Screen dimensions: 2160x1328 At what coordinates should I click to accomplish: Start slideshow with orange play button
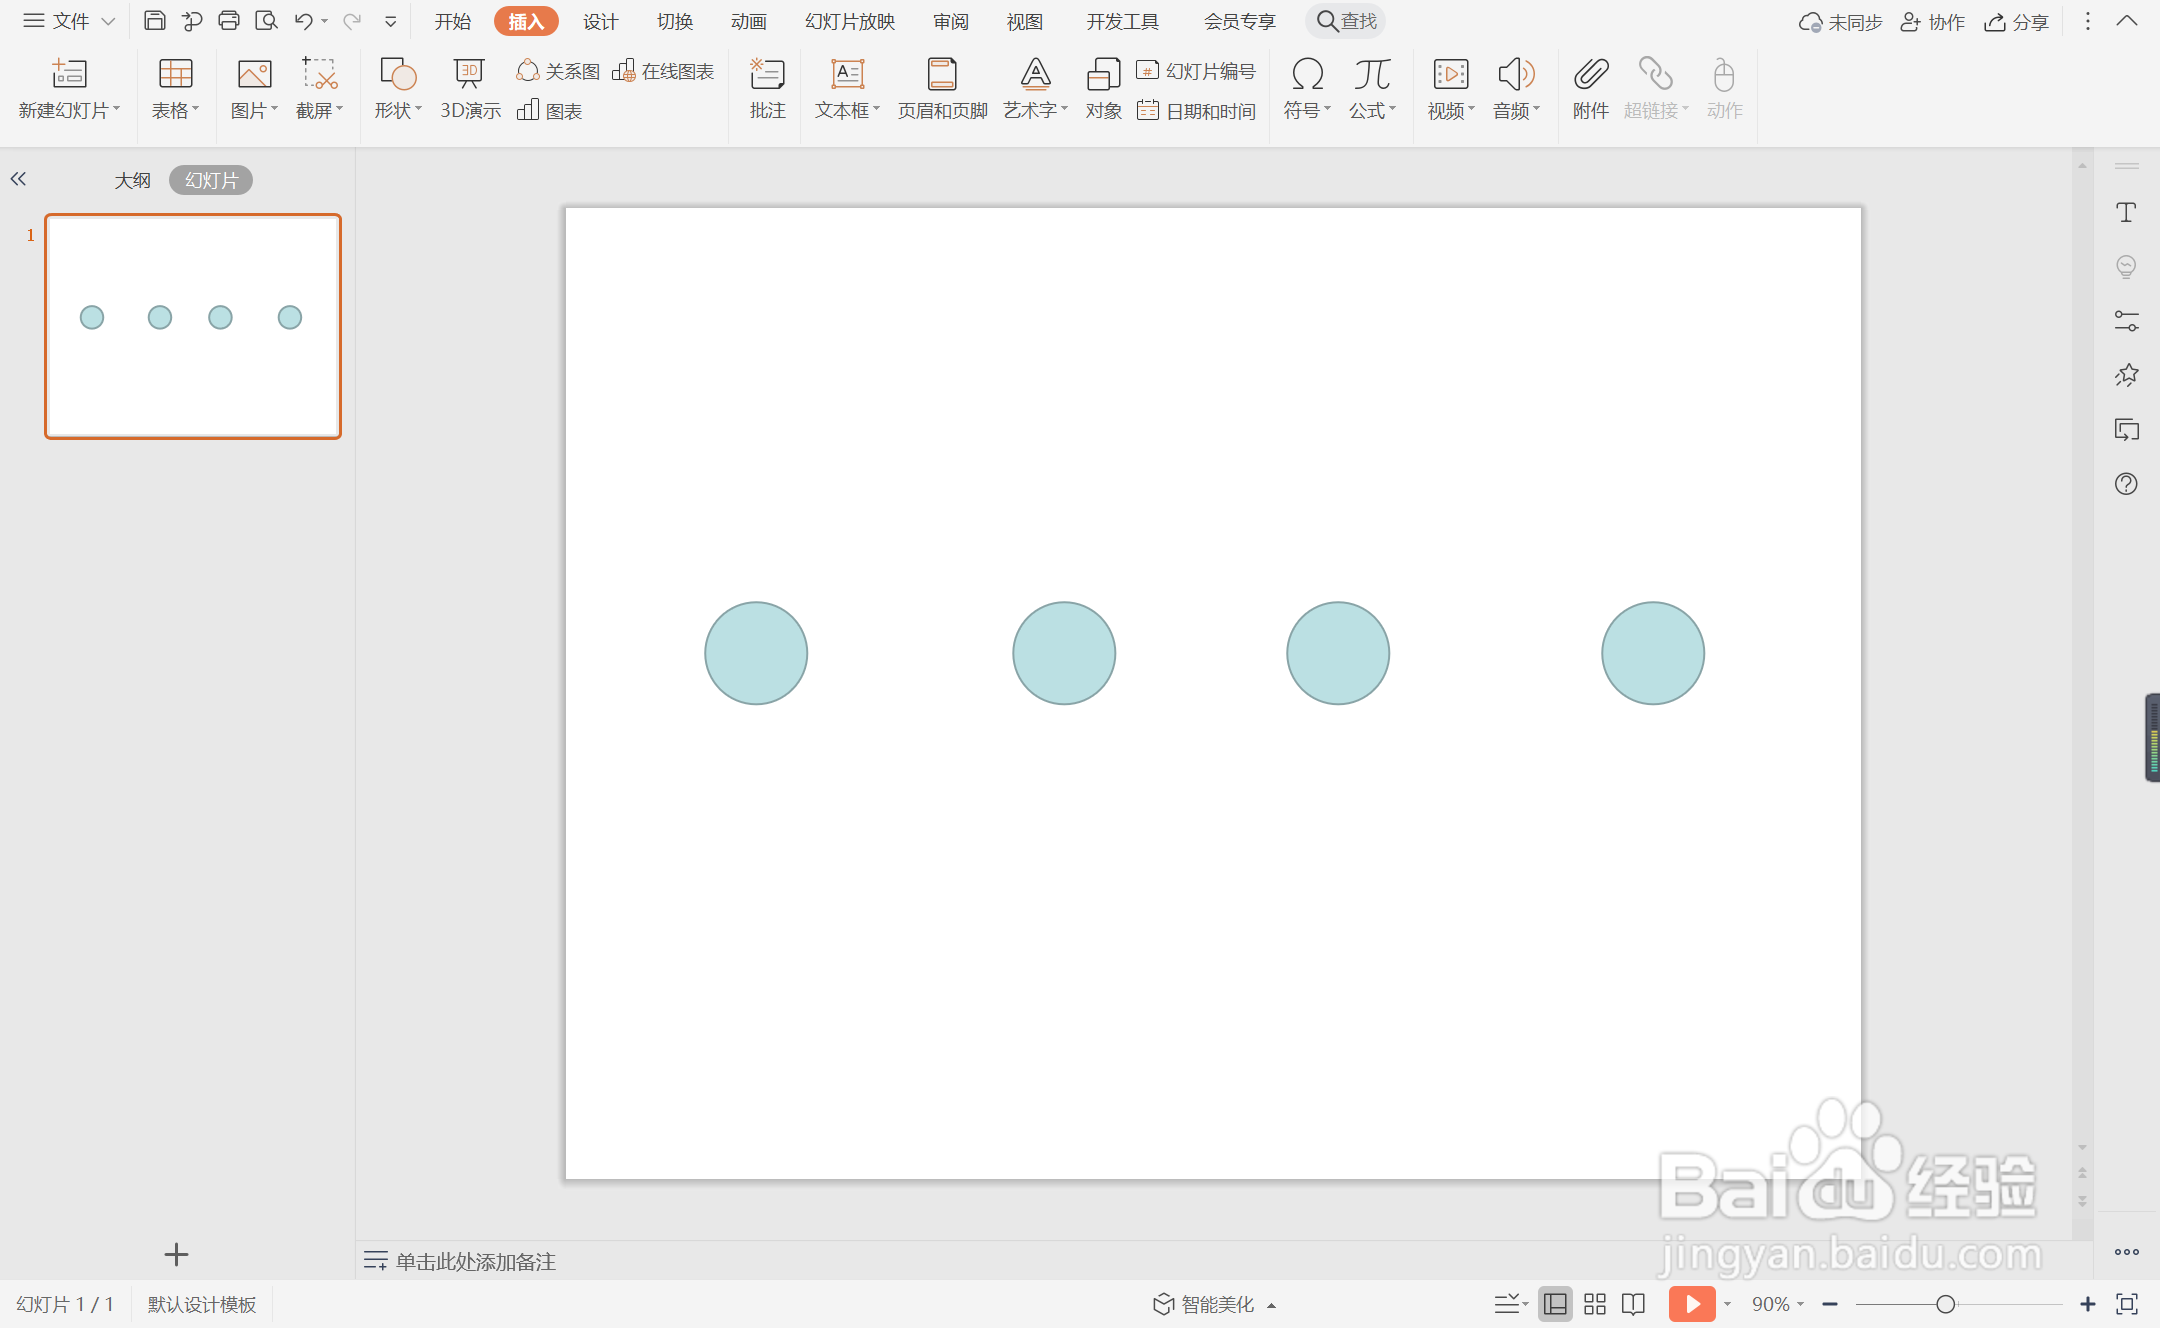click(1691, 1304)
